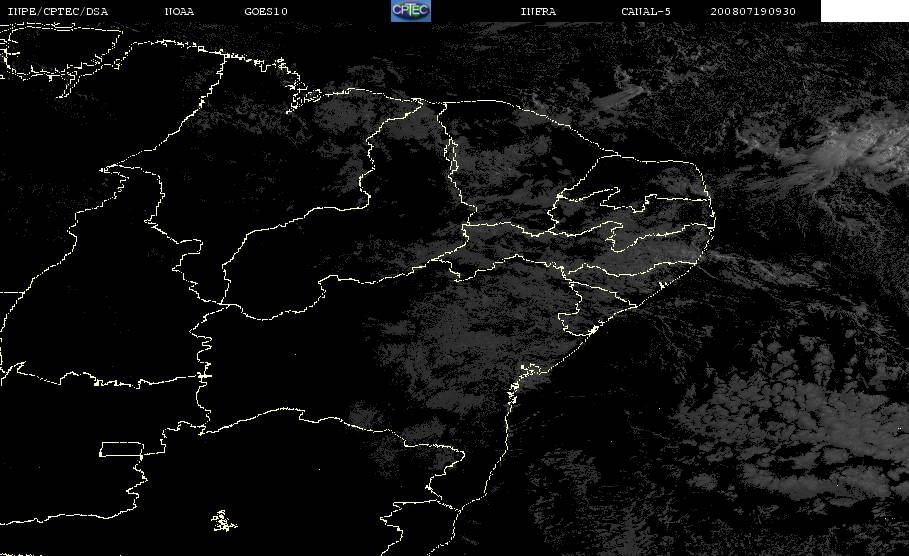Click the GOES10 satellite name label

click(266, 12)
